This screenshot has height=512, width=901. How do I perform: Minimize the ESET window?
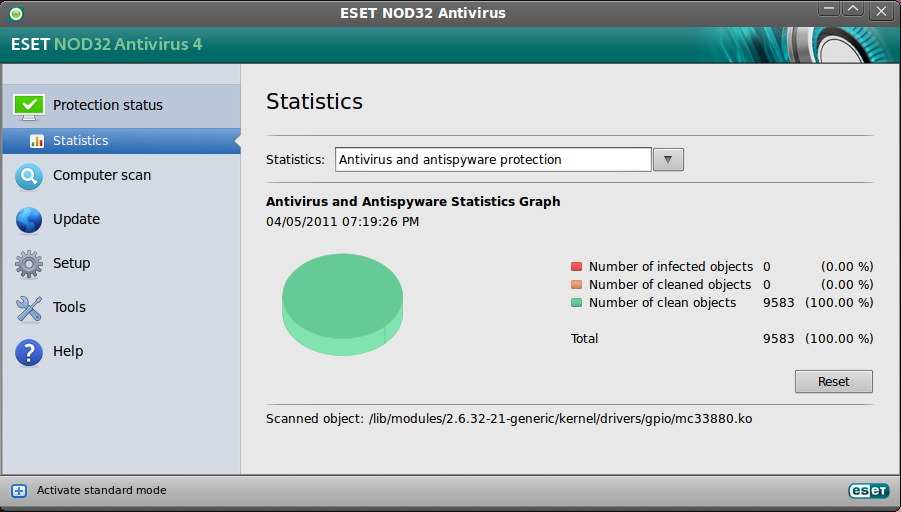pos(829,9)
